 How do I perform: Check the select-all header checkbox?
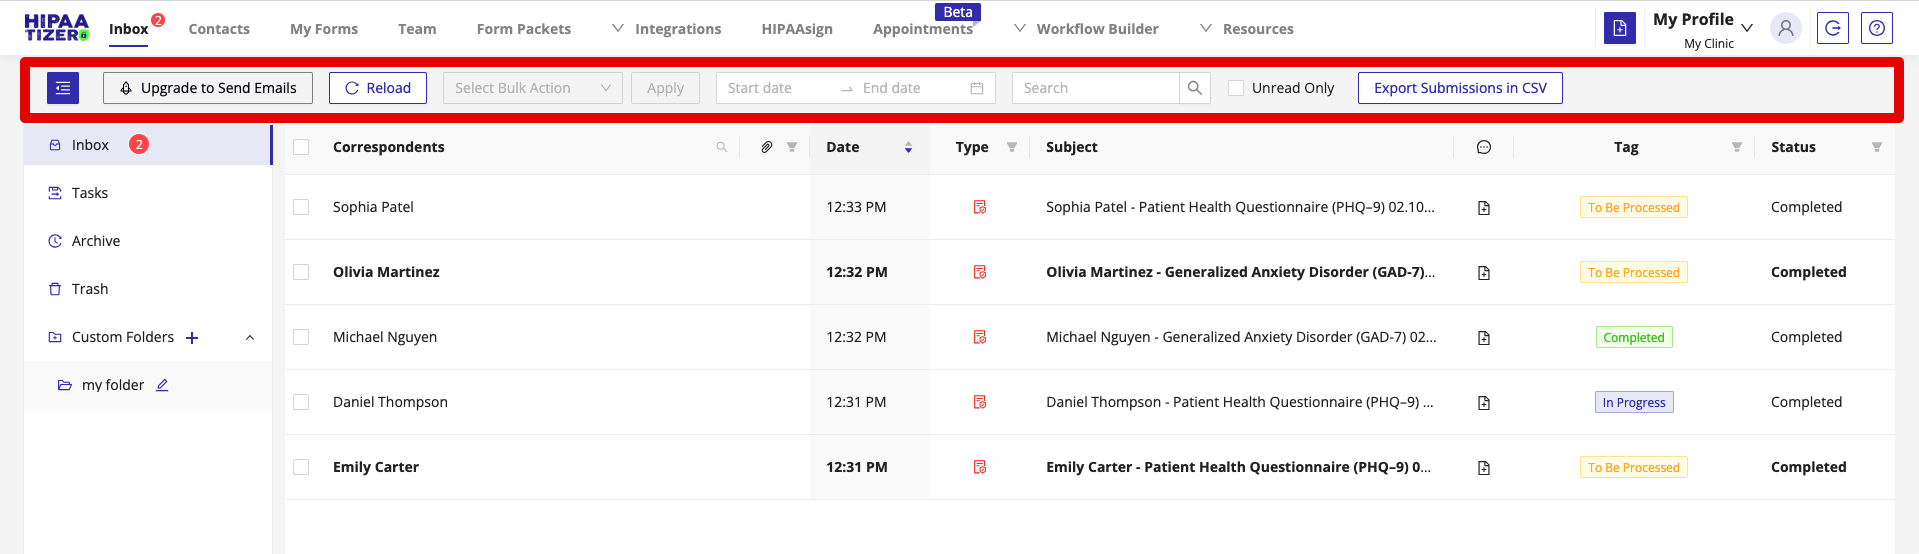coord(301,147)
